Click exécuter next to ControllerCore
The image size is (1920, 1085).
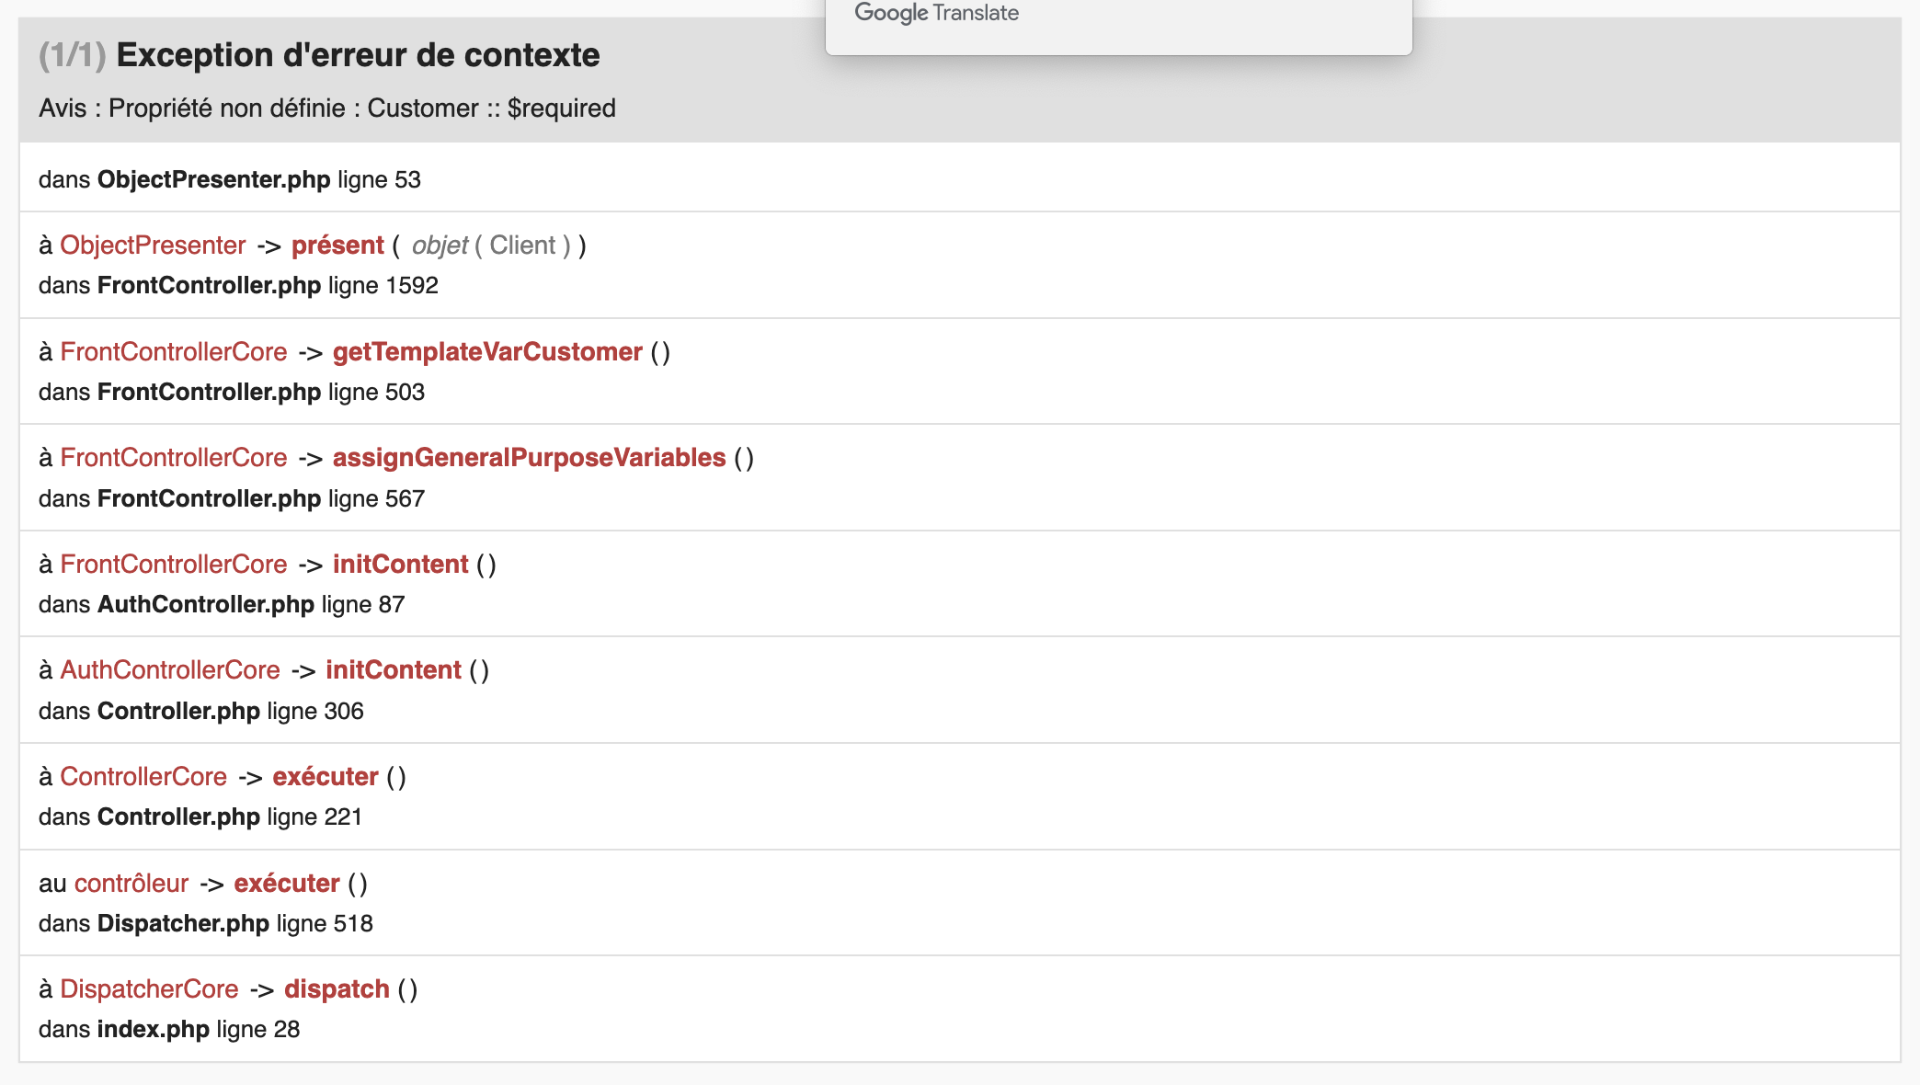(325, 777)
